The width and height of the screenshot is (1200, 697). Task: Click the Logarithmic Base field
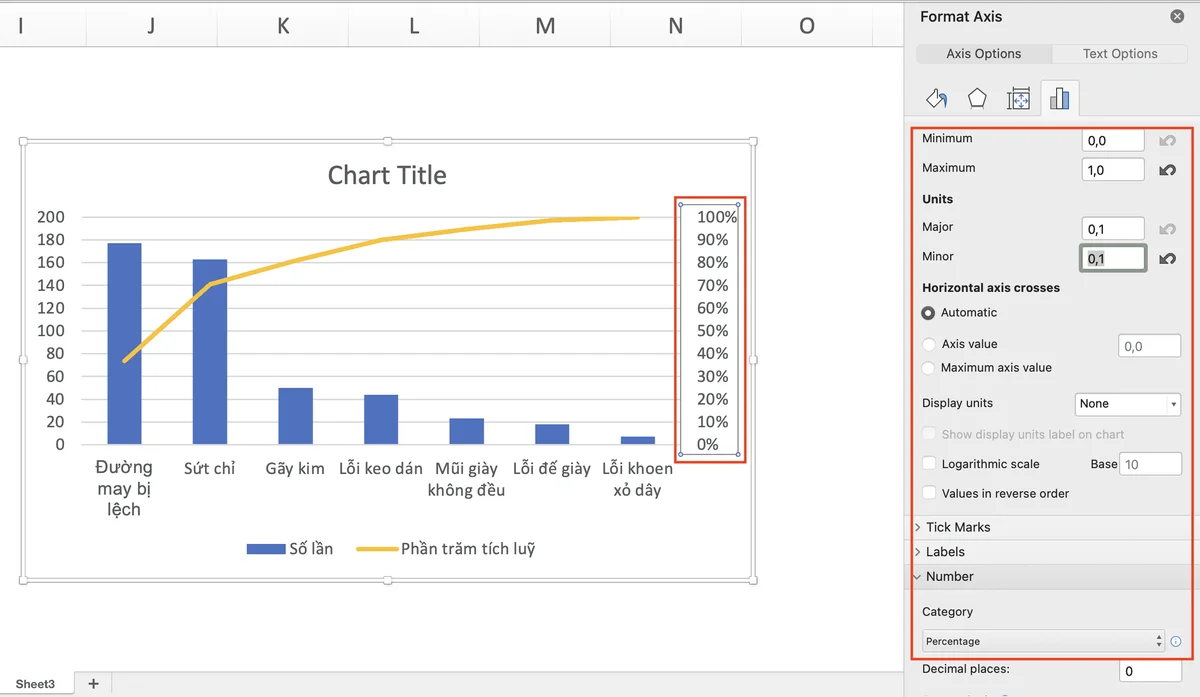click(x=1151, y=464)
